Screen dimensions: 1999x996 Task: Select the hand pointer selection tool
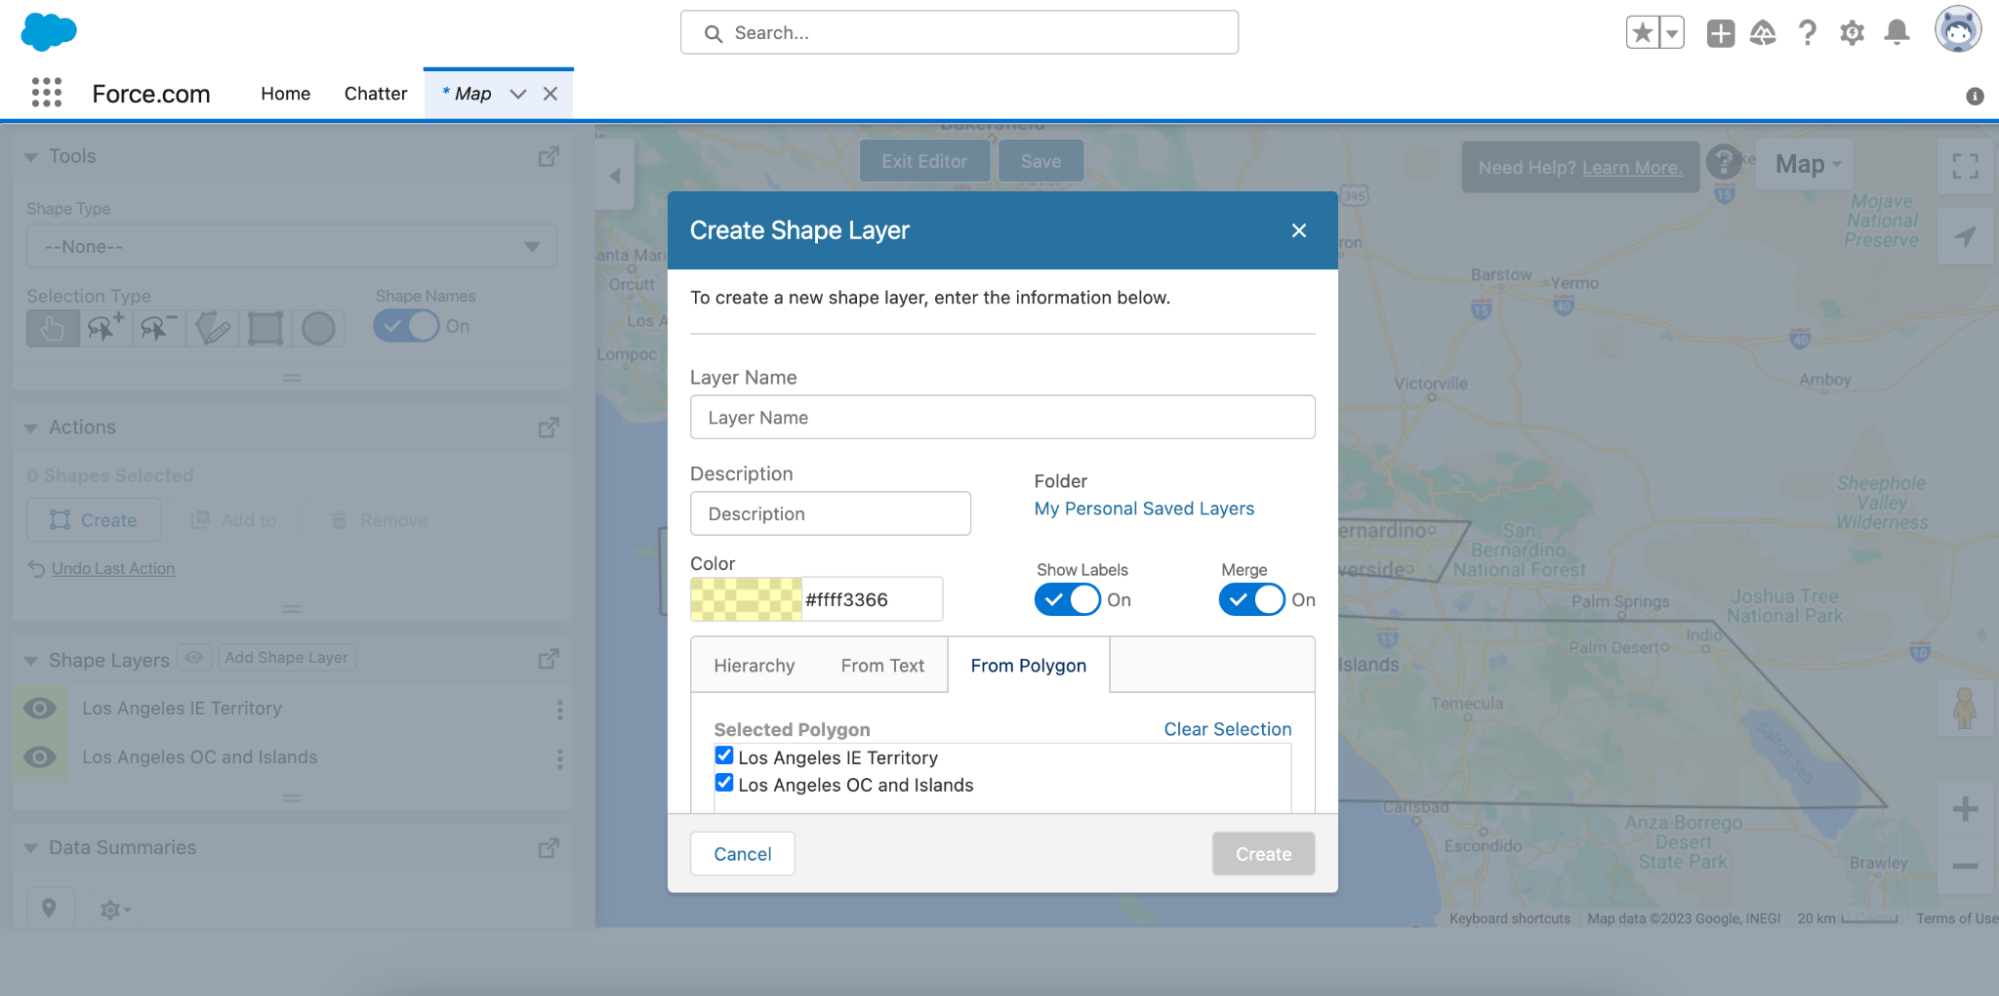point(53,328)
